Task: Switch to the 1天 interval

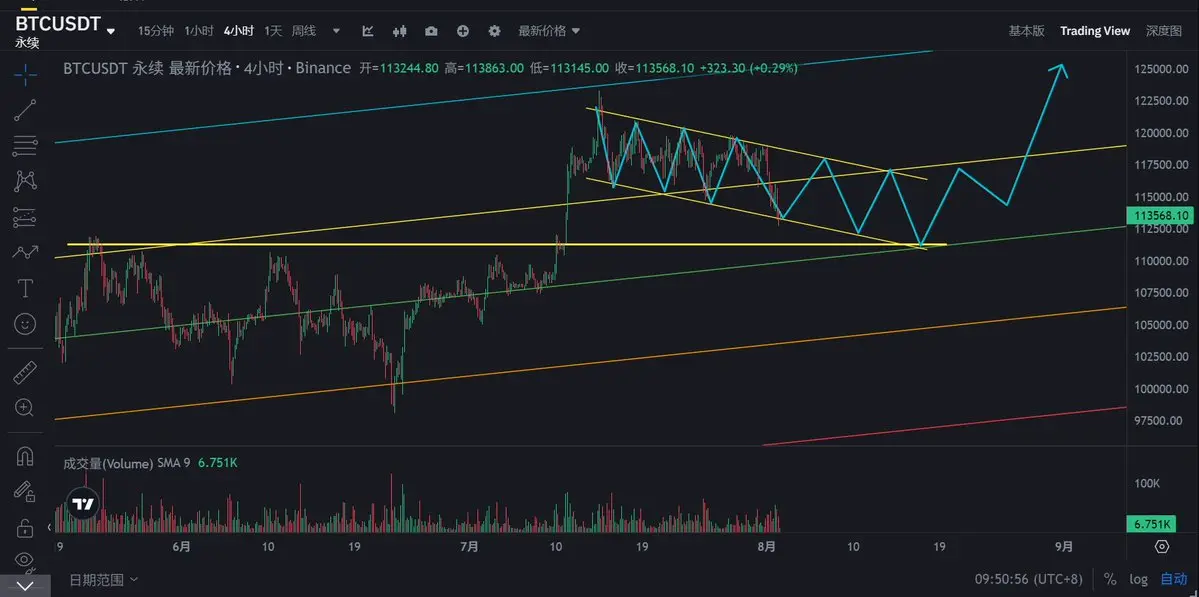Action: point(273,31)
